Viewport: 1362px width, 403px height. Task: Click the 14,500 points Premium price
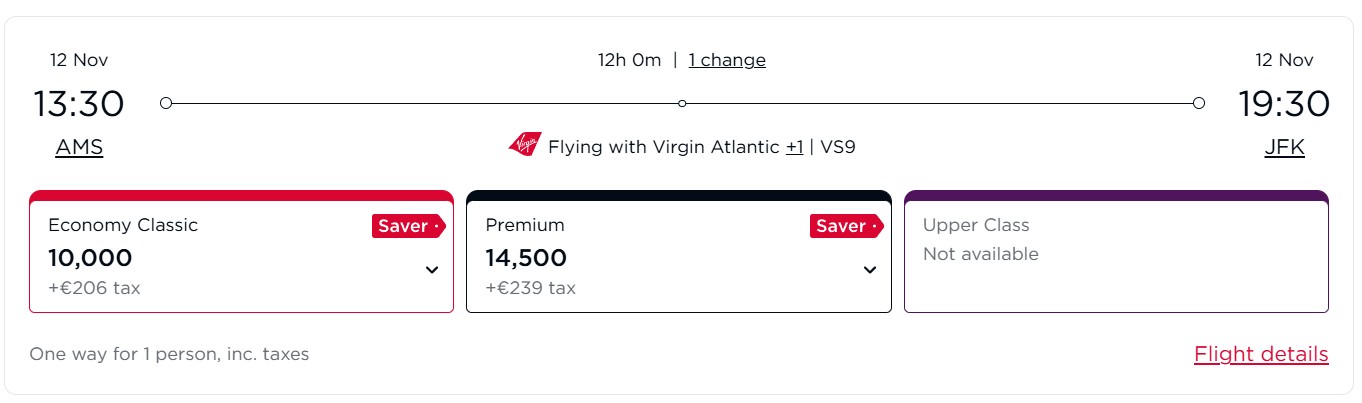(526, 258)
